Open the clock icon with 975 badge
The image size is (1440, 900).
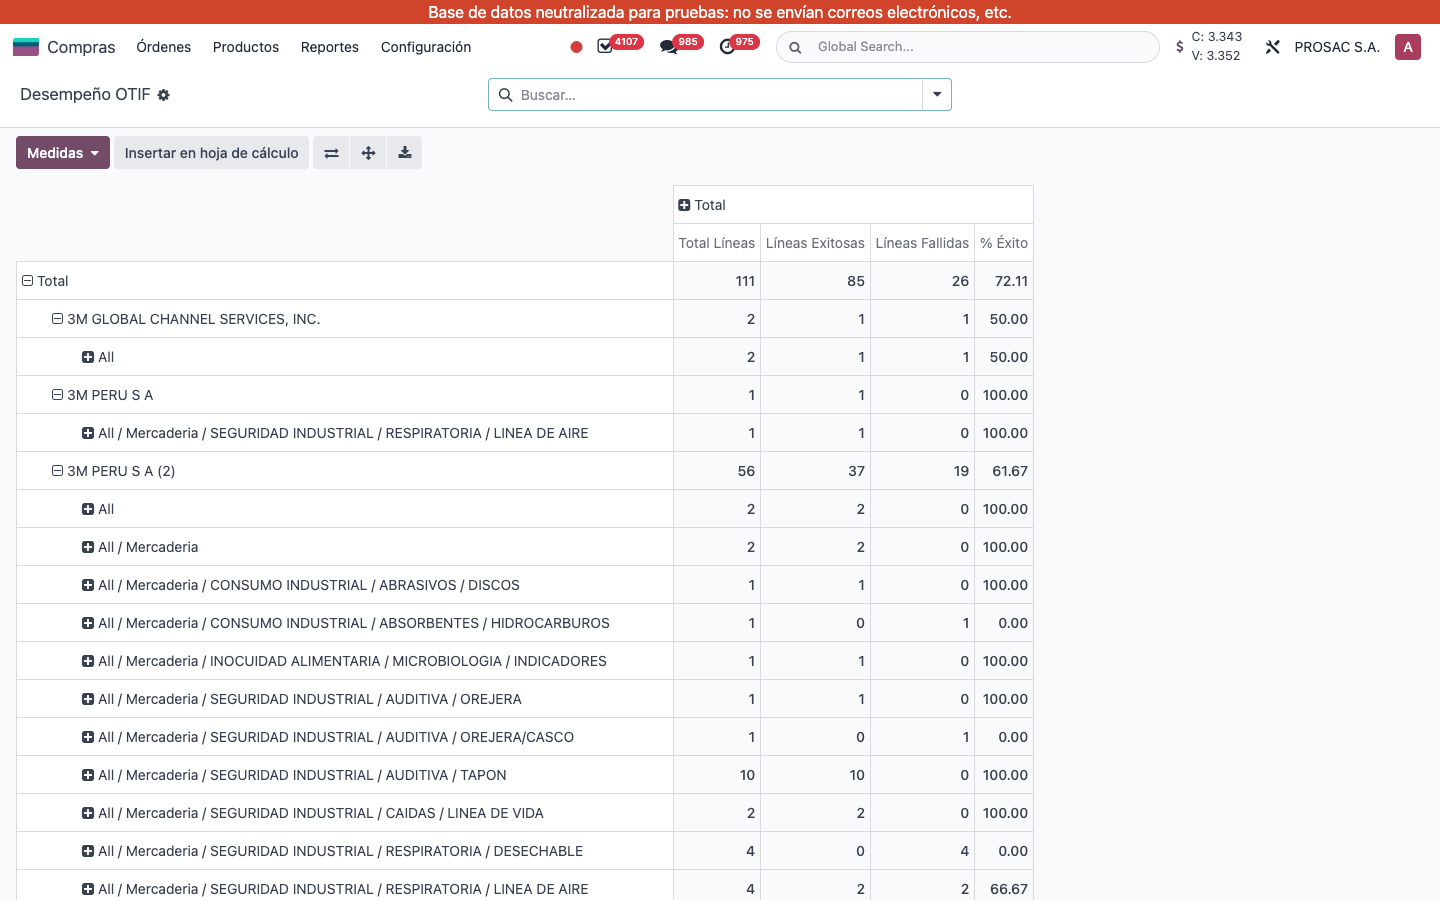[x=727, y=47]
